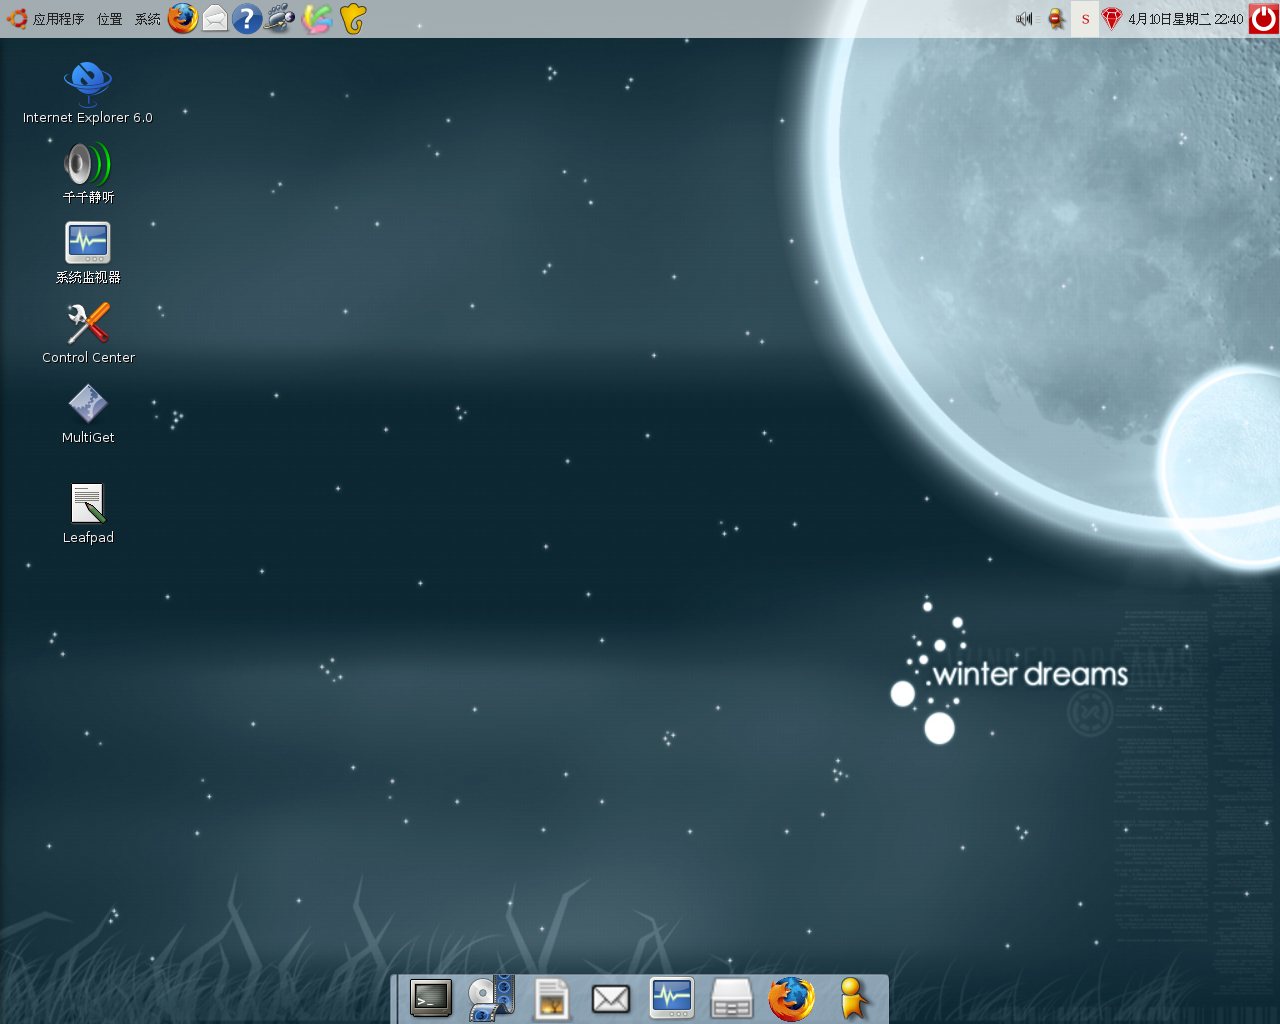Open the envelope mail icon in dock

[x=611, y=999]
